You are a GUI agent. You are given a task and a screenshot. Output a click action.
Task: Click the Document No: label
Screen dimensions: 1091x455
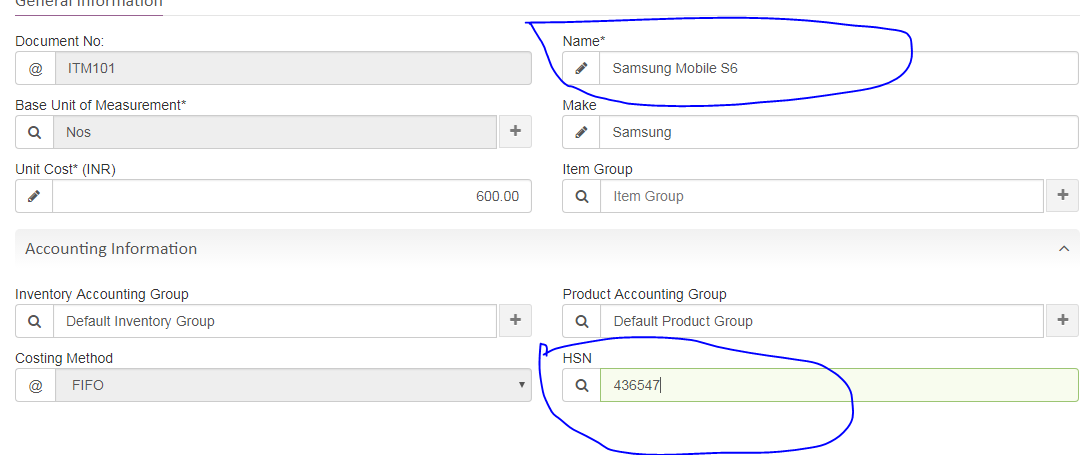tap(60, 41)
